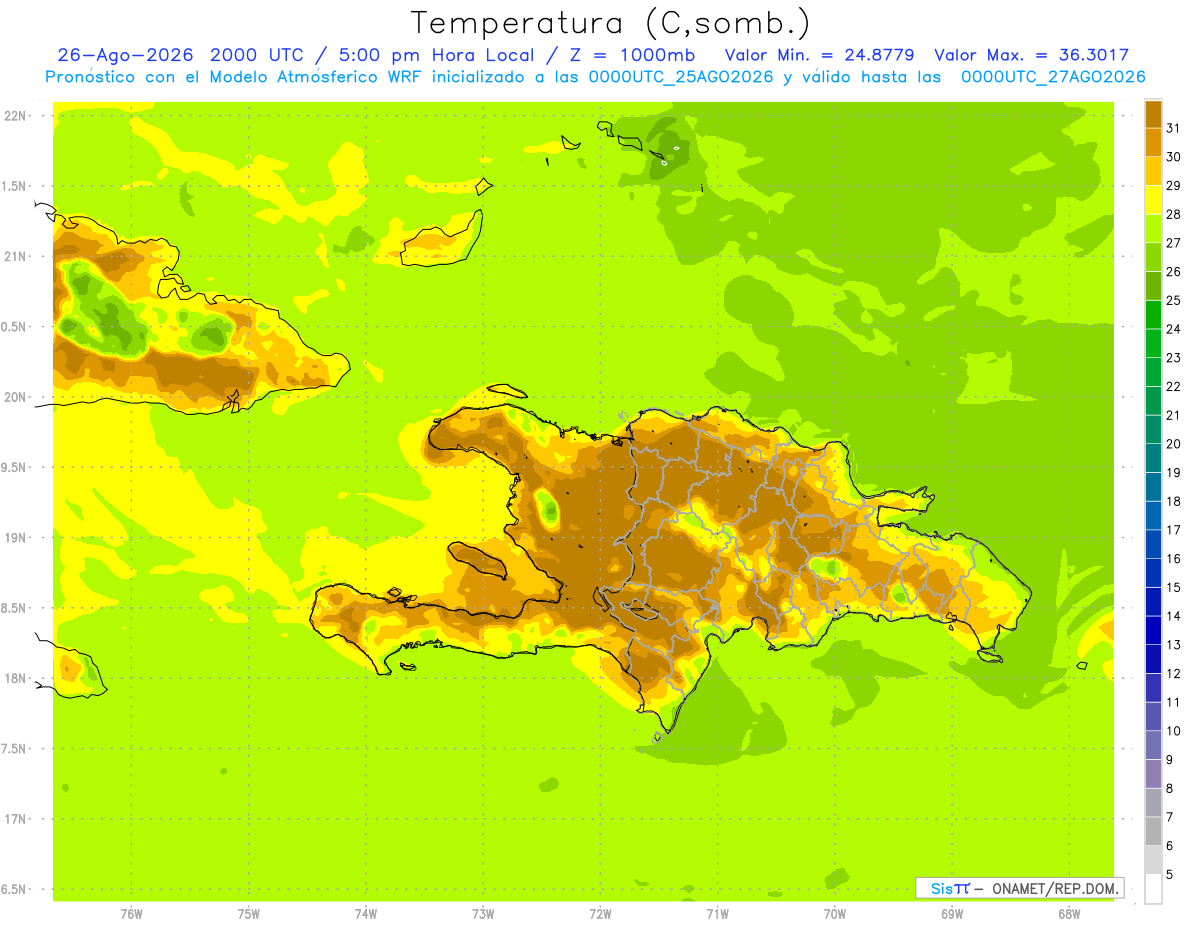Click colorbar label "28"
Image resolution: width=1200 pixels, height=927 pixels.
[1174, 214]
